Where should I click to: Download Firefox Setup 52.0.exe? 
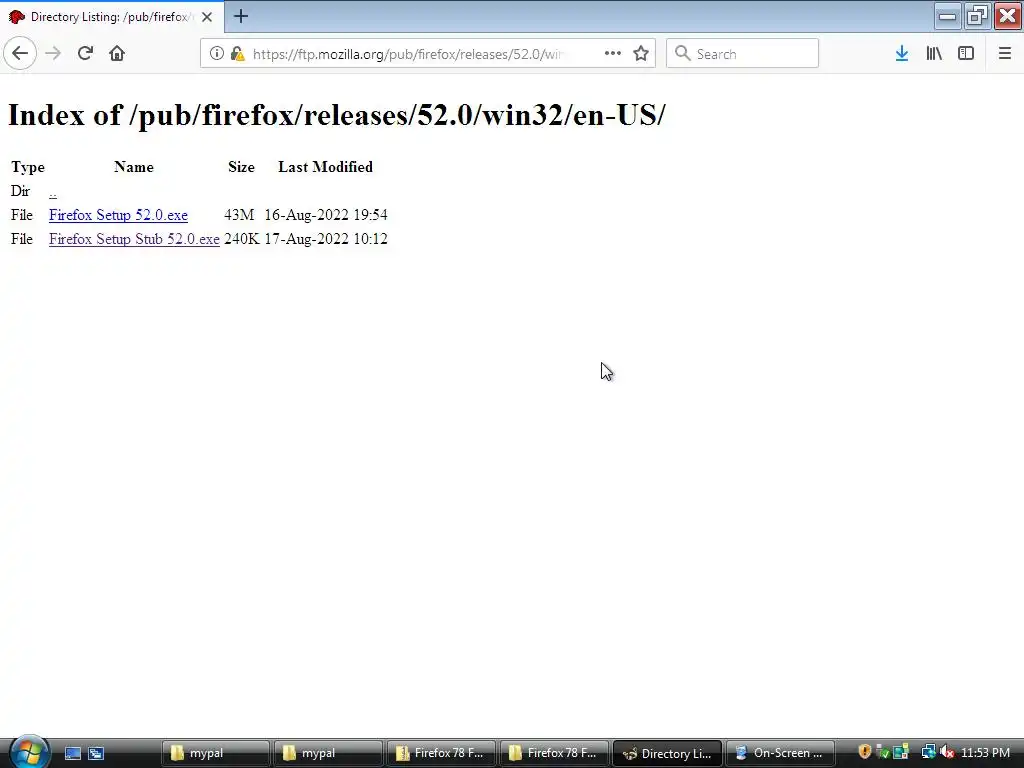point(118,216)
